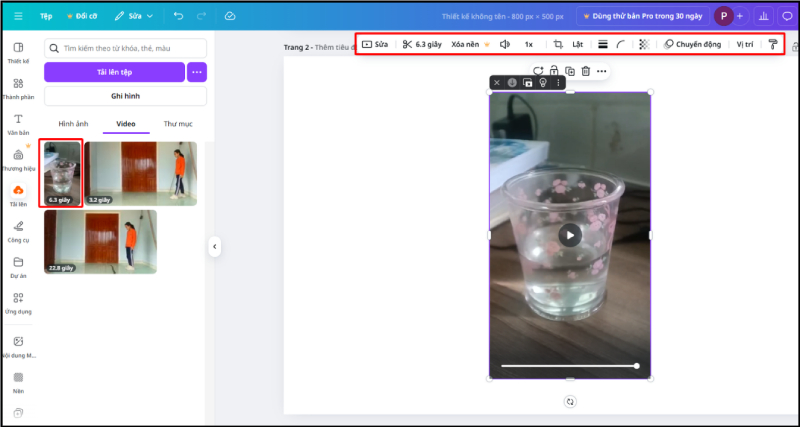Click the video progress bar on canvas
The width and height of the screenshot is (800, 427).
[568, 366]
